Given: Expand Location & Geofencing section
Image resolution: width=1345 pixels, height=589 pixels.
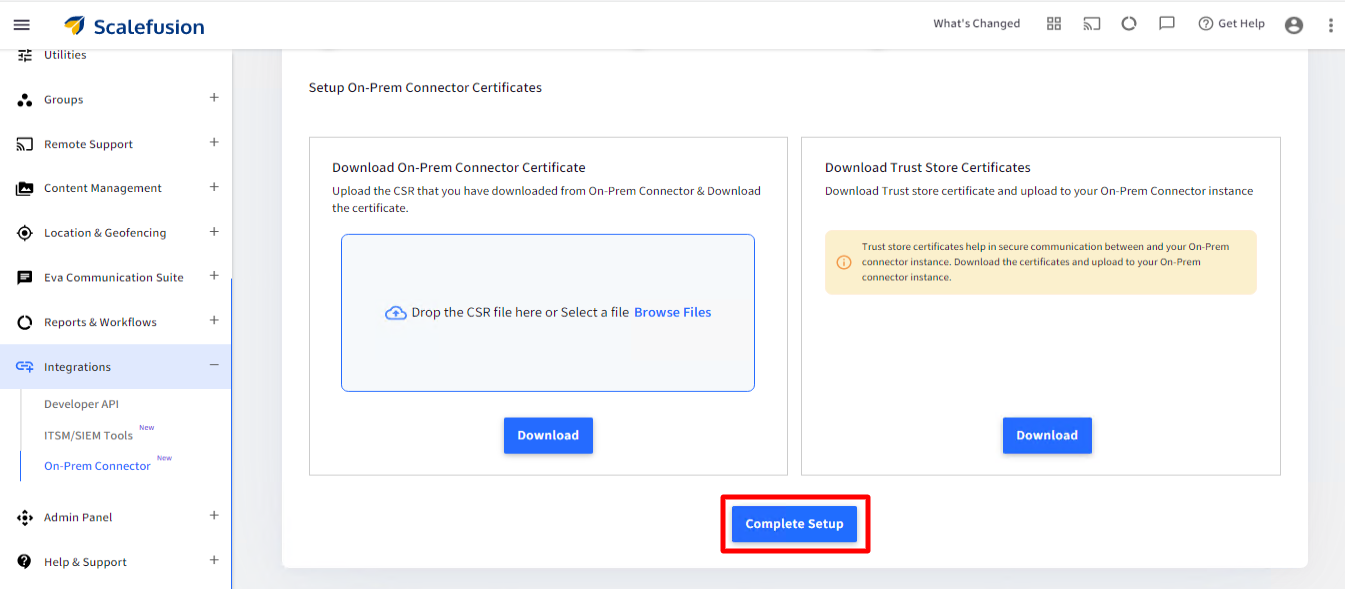Looking at the screenshot, I should click(x=214, y=231).
